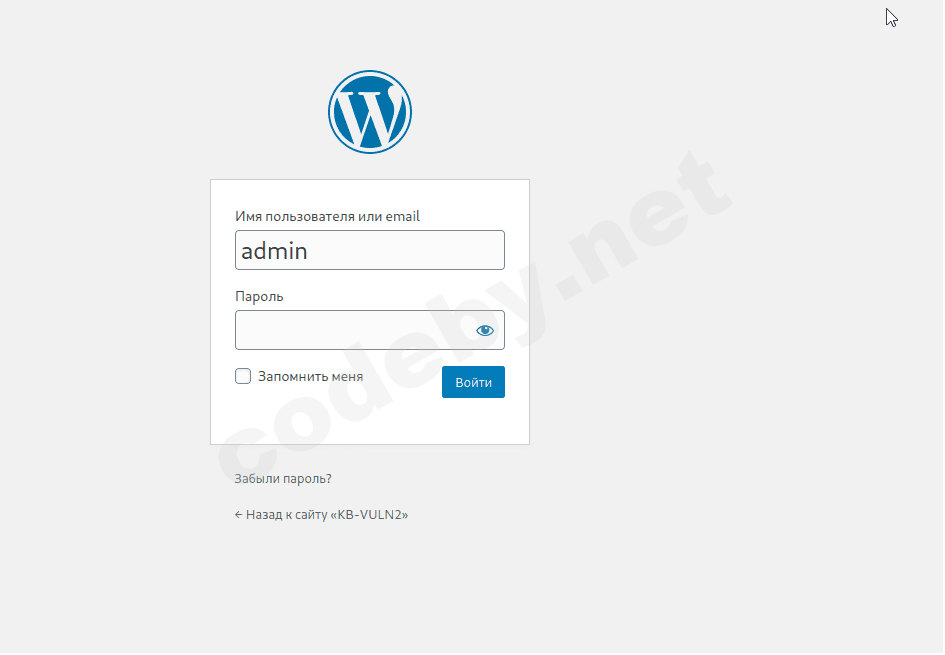Show password using the eye icon
Image resolution: width=945 pixels, height=655 pixels.
click(x=485, y=330)
